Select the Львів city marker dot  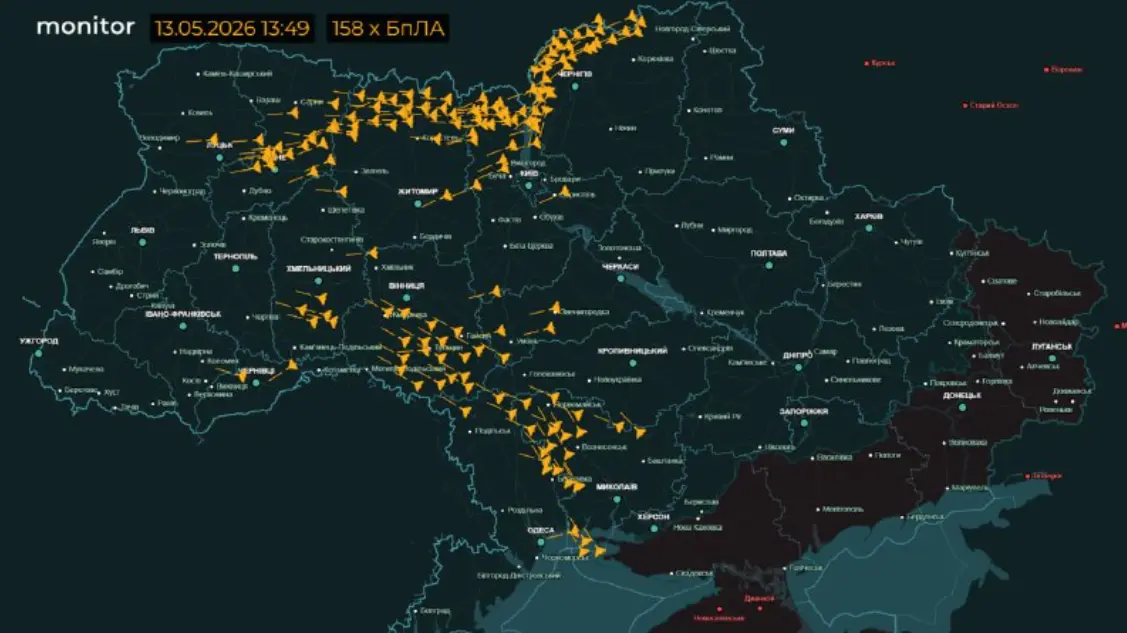tap(142, 242)
